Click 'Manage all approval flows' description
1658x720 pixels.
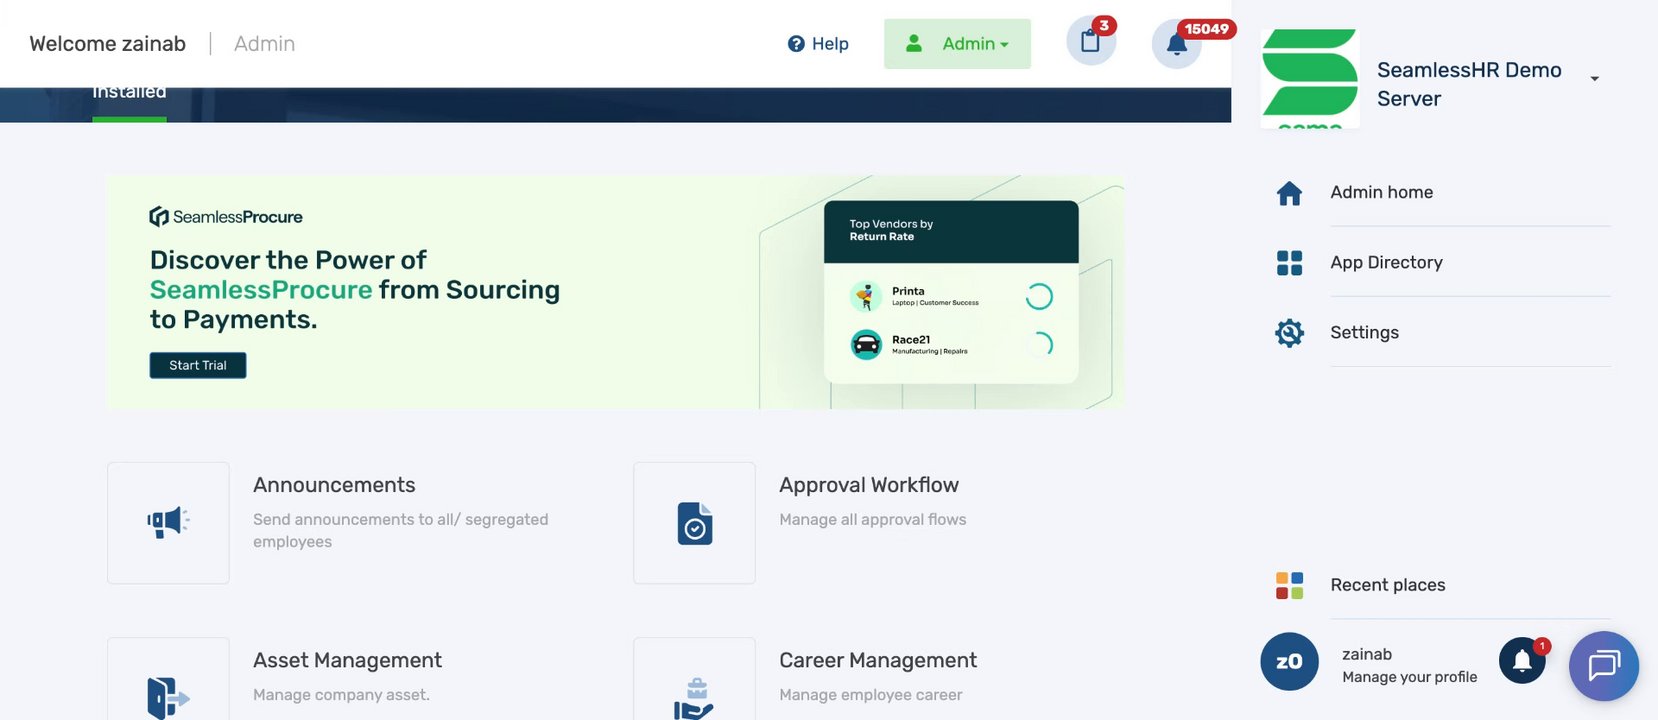(872, 520)
